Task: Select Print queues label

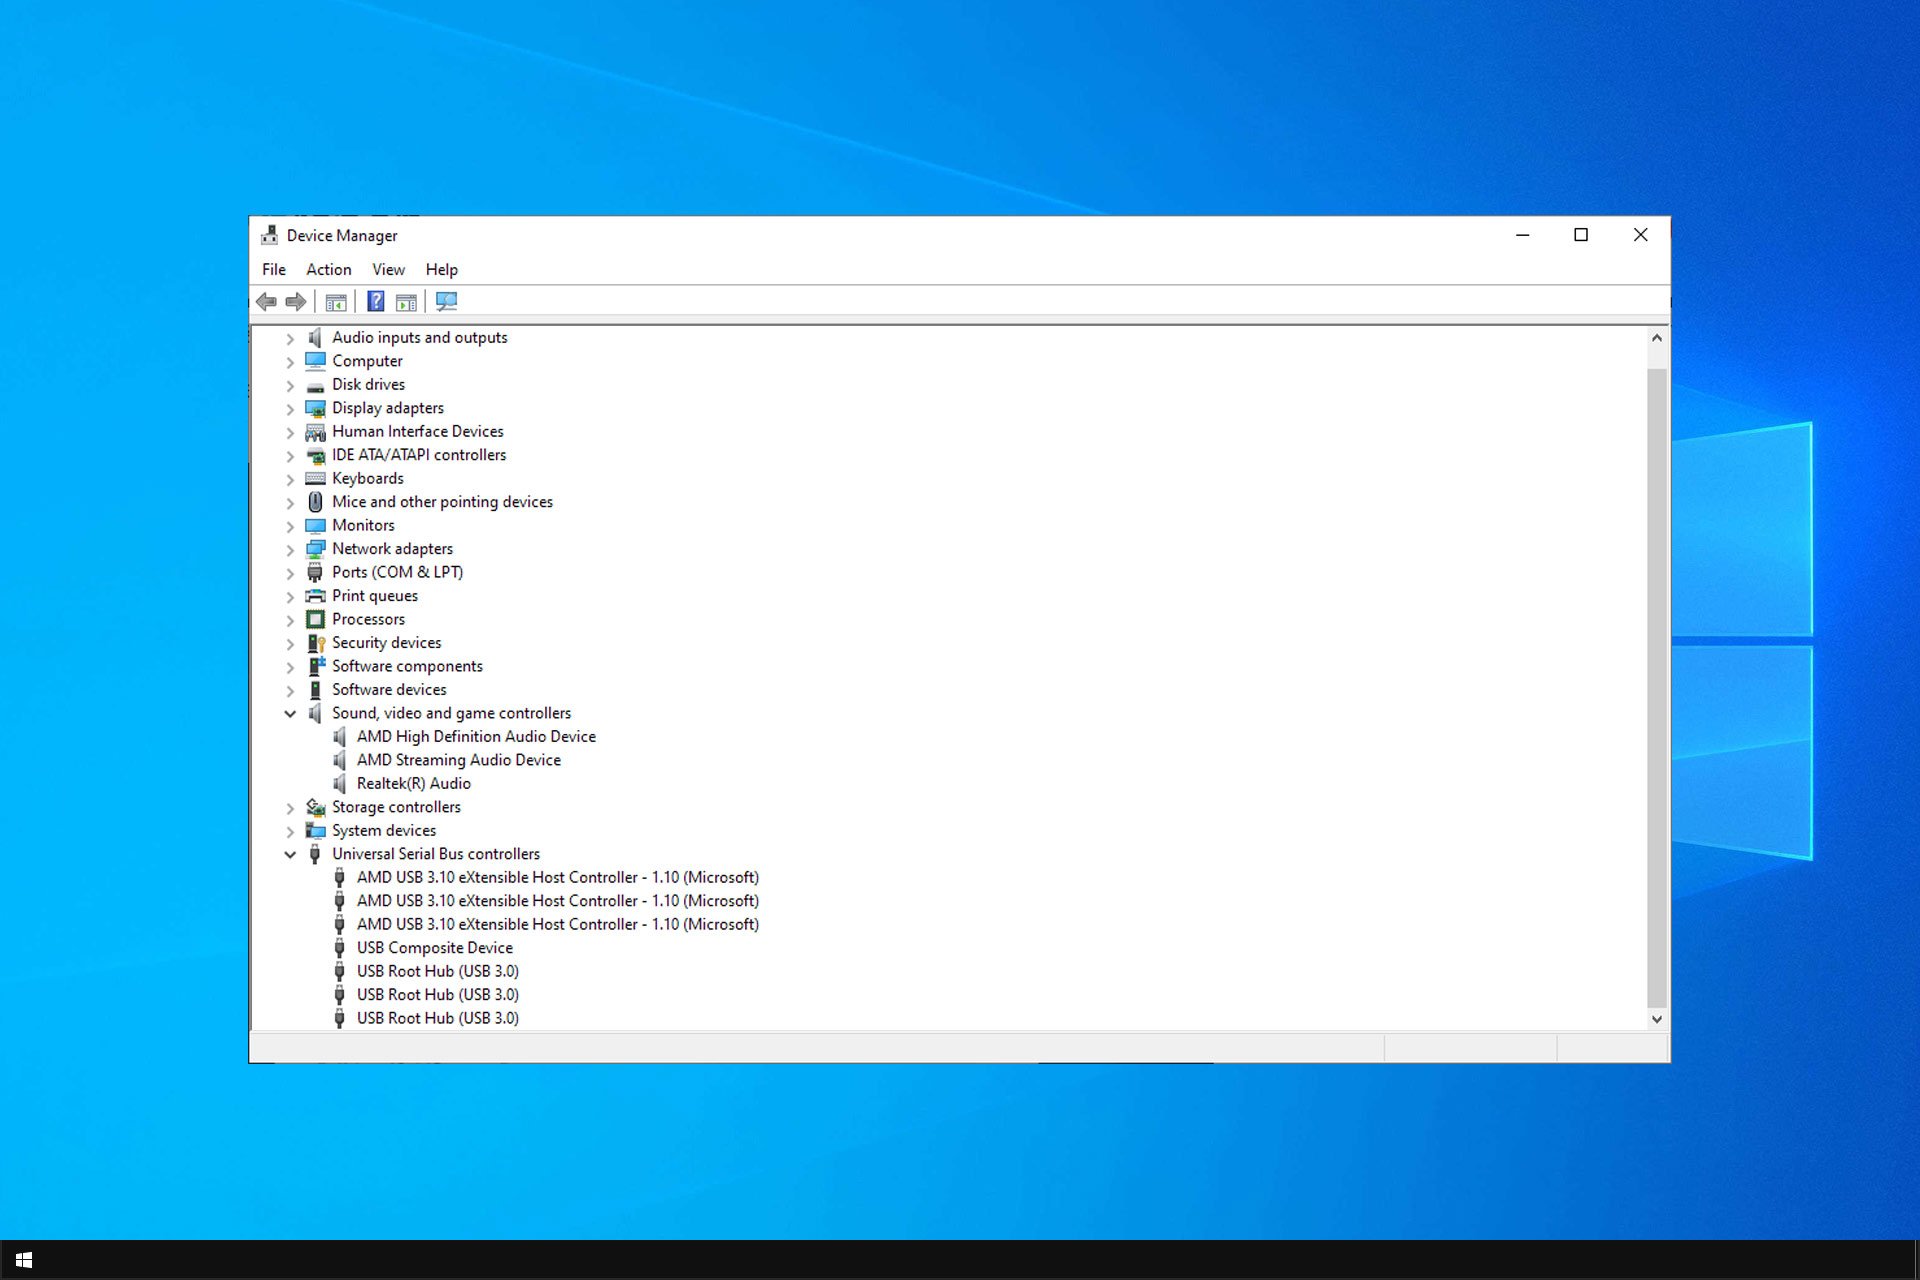Action: (375, 595)
